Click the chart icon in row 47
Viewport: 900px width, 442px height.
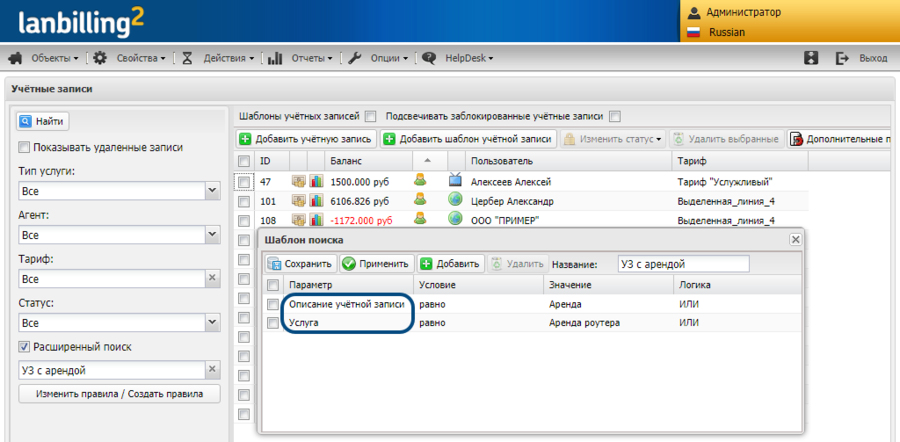(x=316, y=182)
